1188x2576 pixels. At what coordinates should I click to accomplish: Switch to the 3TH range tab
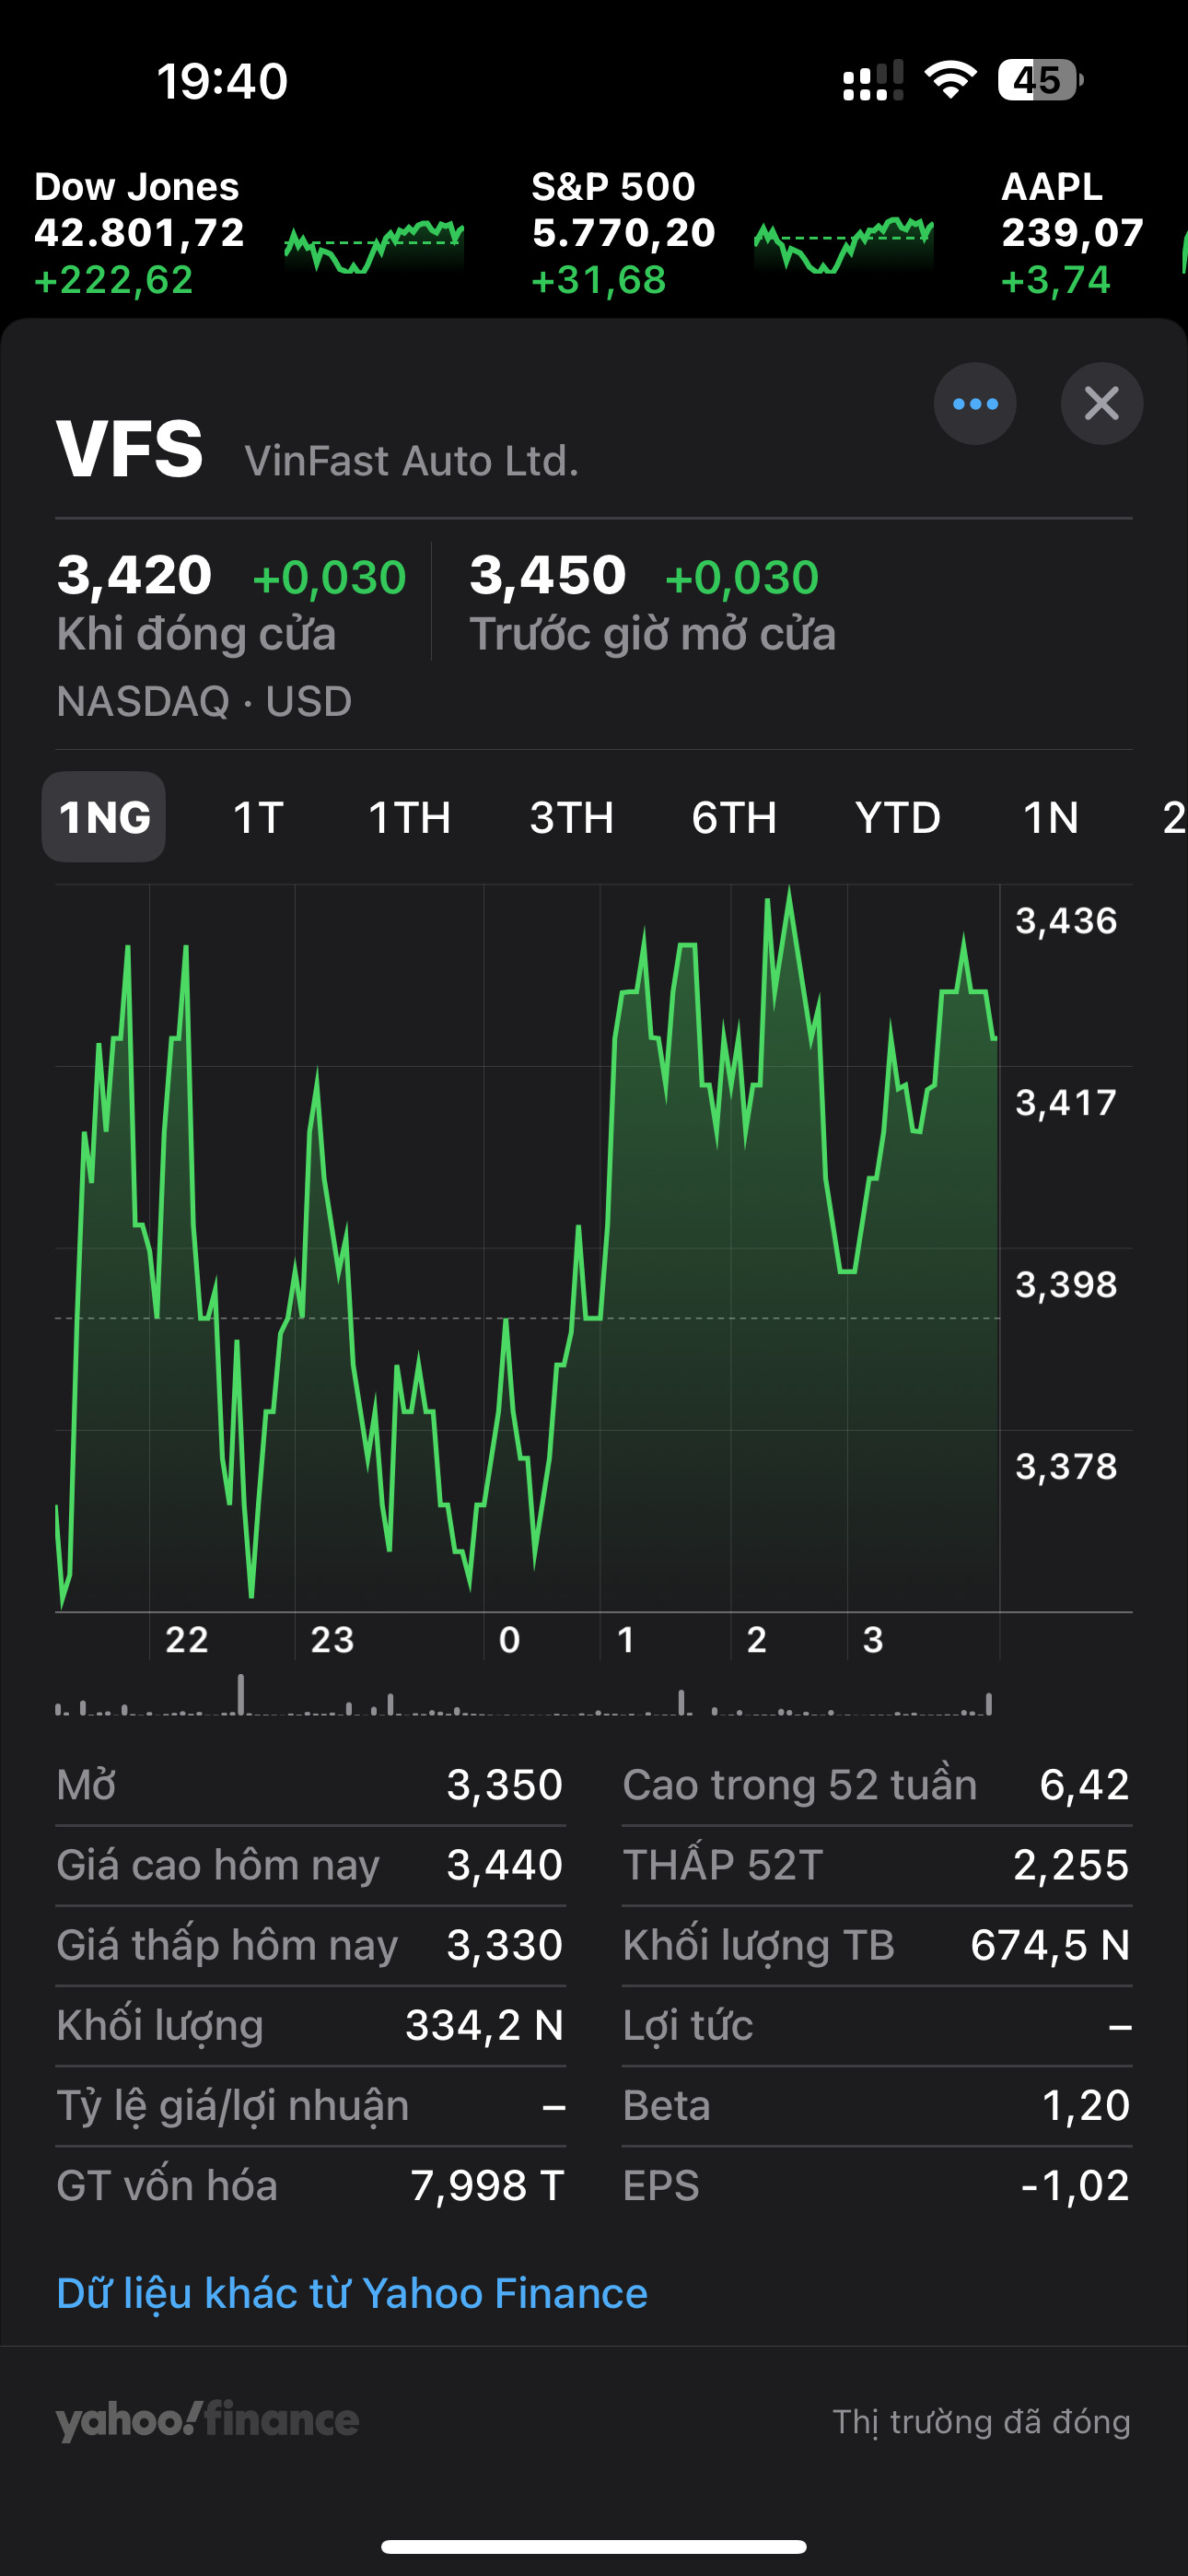(x=572, y=818)
